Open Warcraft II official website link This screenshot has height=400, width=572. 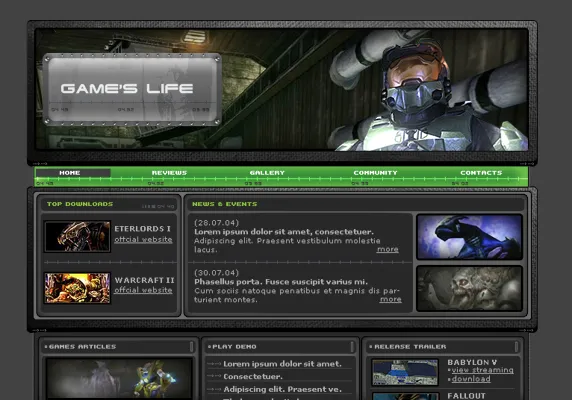pos(143,290)
